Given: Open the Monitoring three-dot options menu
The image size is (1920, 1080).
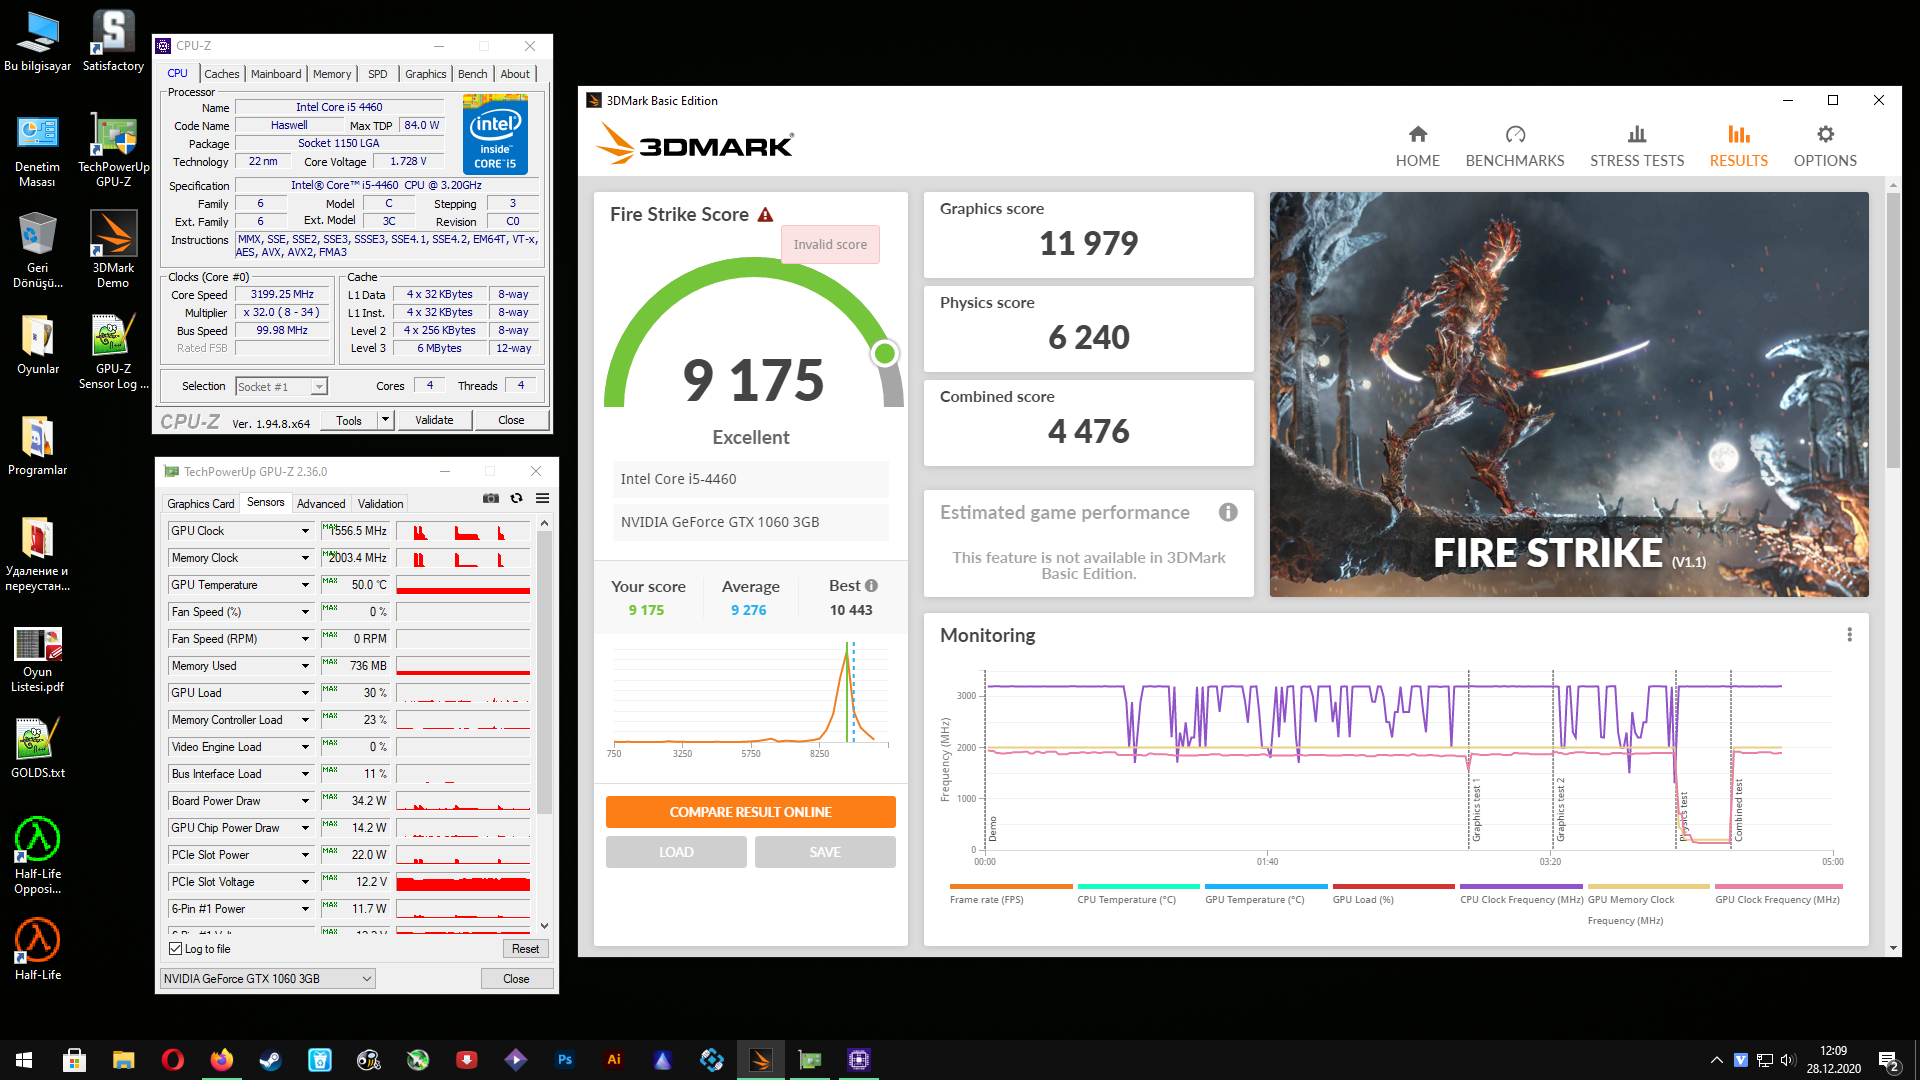Looking at the screenshot, I should 1849,635.
